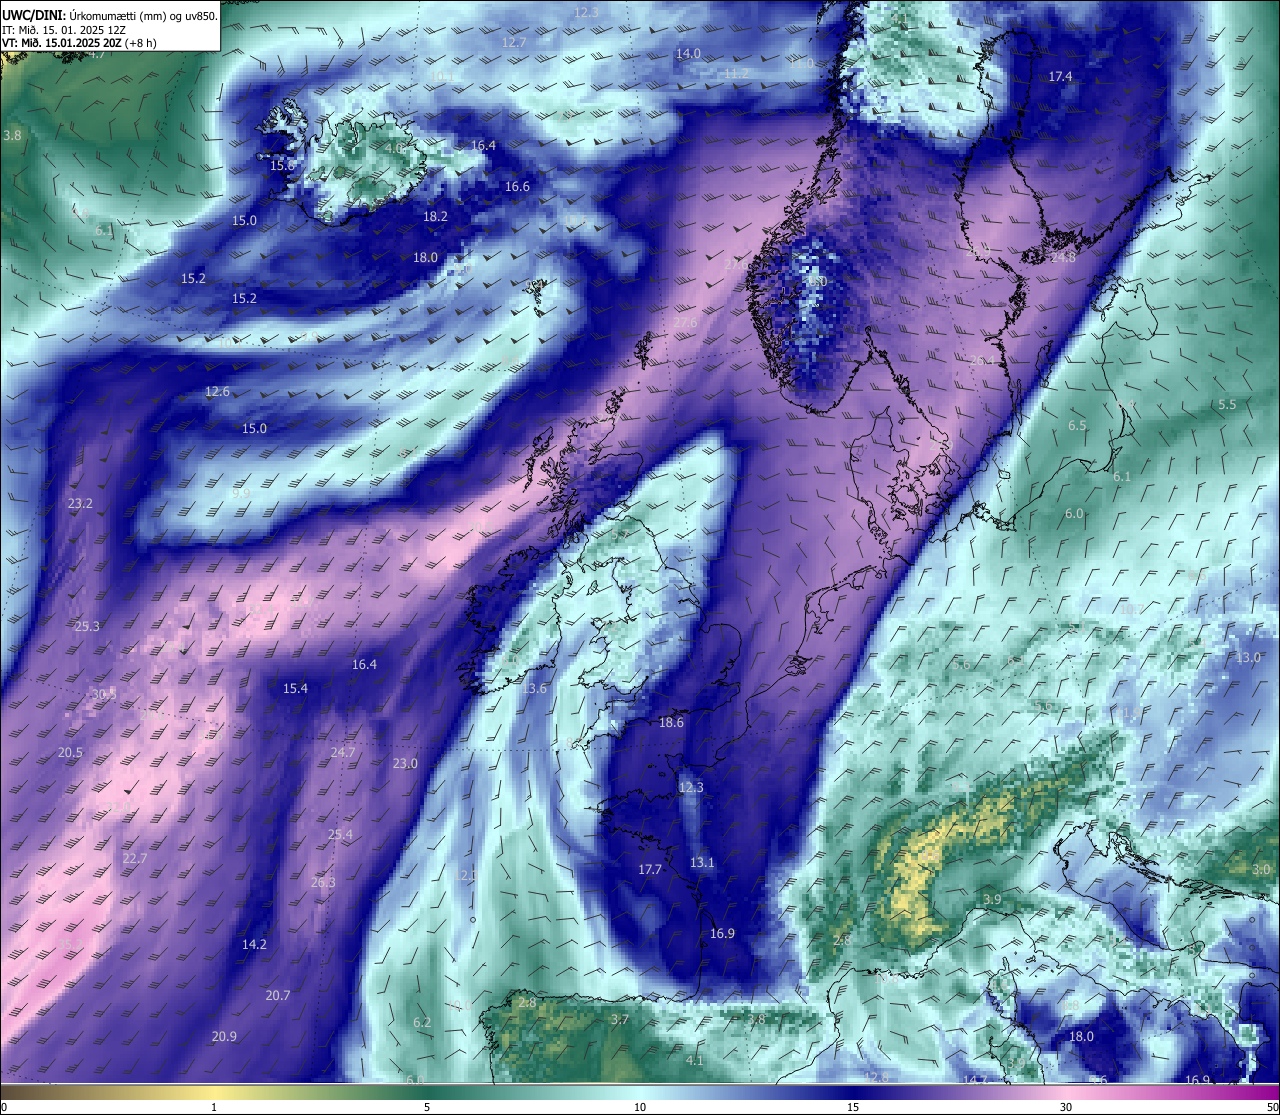Click the 15.4 value southwest of Ireland
This screenshot has width=1280, height=1115.
point(295,689)
